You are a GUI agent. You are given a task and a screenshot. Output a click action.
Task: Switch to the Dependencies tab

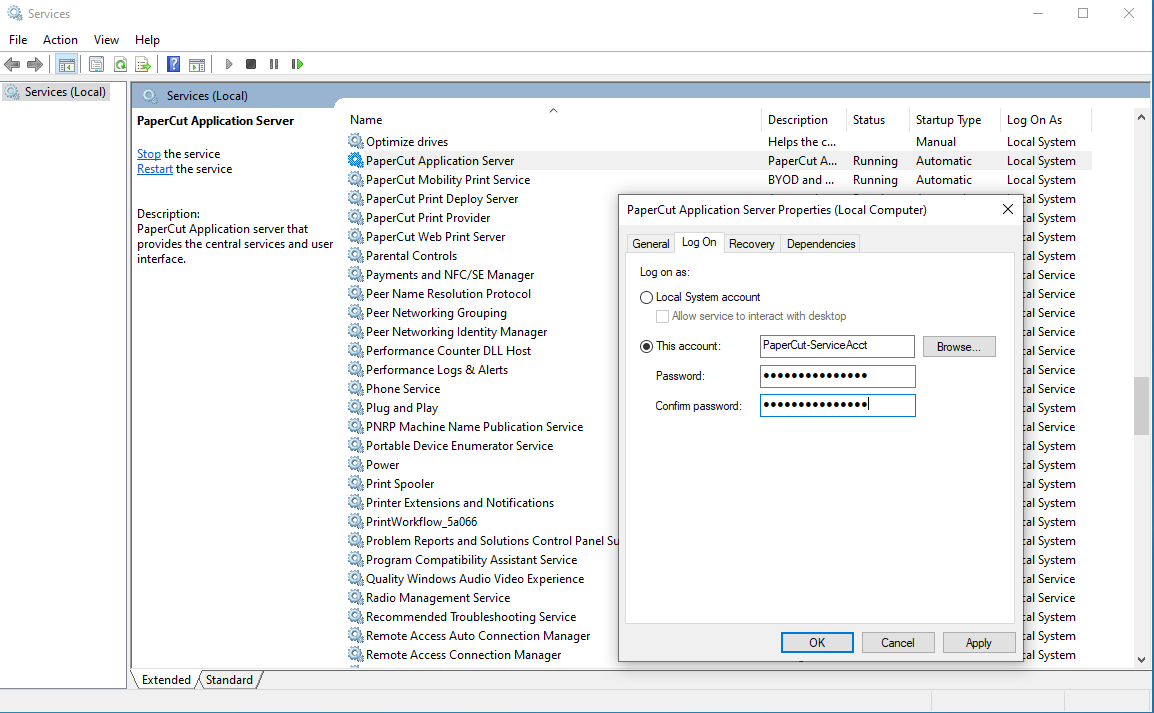(821, 244)
